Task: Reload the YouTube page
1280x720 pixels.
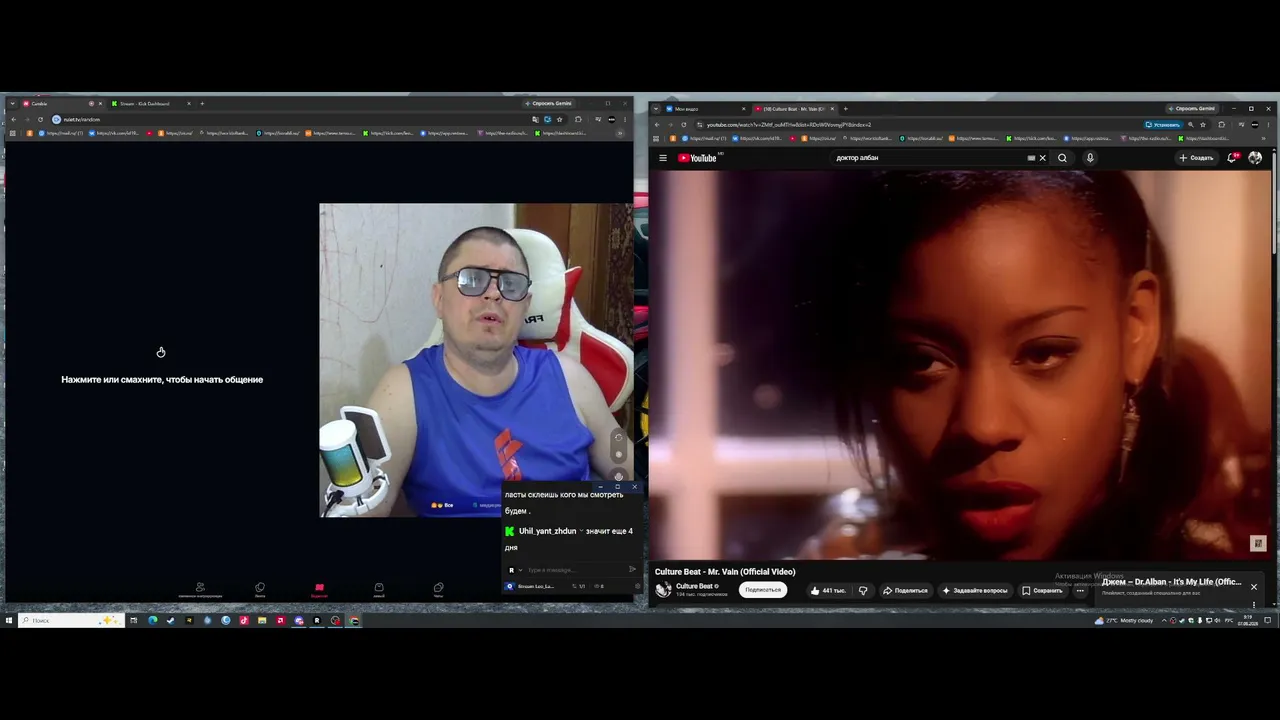Action: point(684,125)
